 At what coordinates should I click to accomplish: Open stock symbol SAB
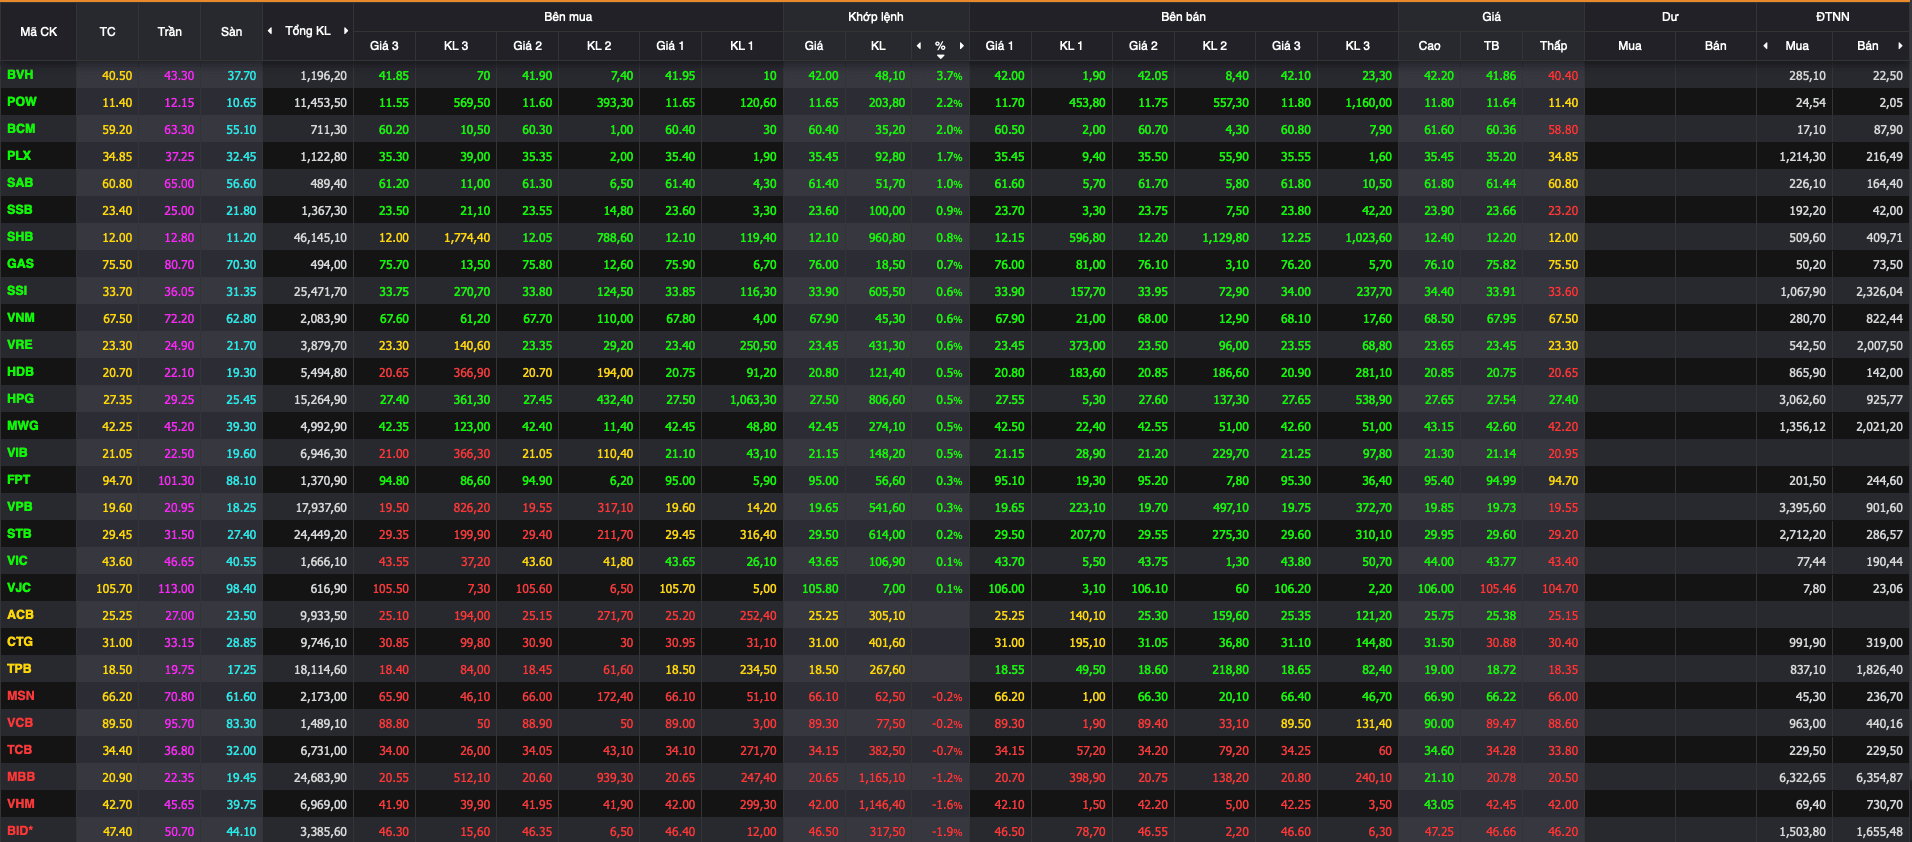pyautogui.click(x=20, y=183)
